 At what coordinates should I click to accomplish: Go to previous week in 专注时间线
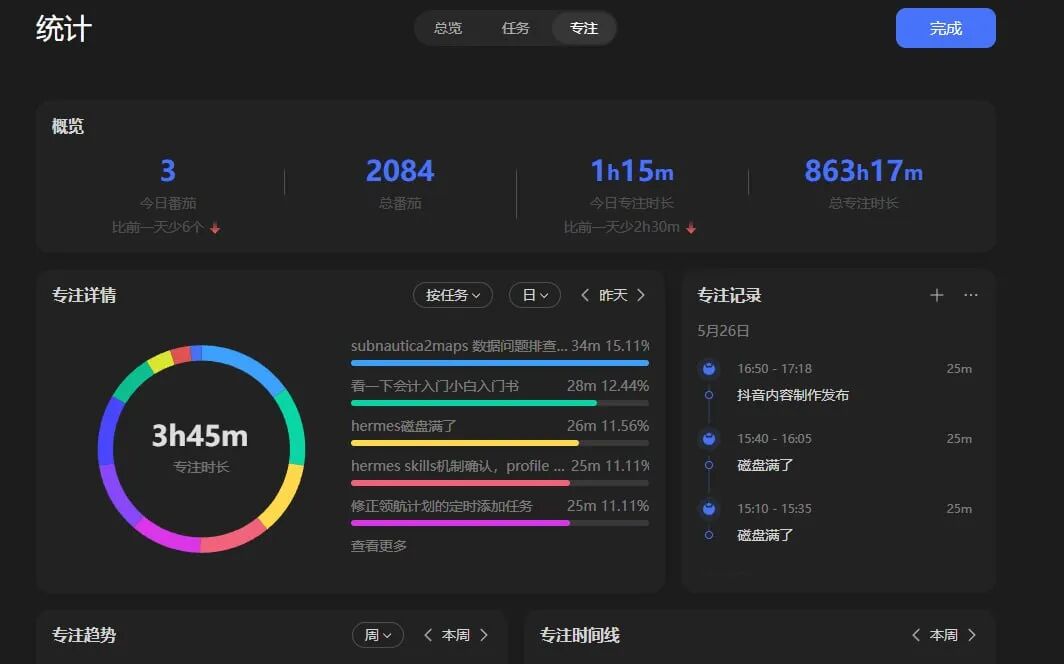(915, 635)
